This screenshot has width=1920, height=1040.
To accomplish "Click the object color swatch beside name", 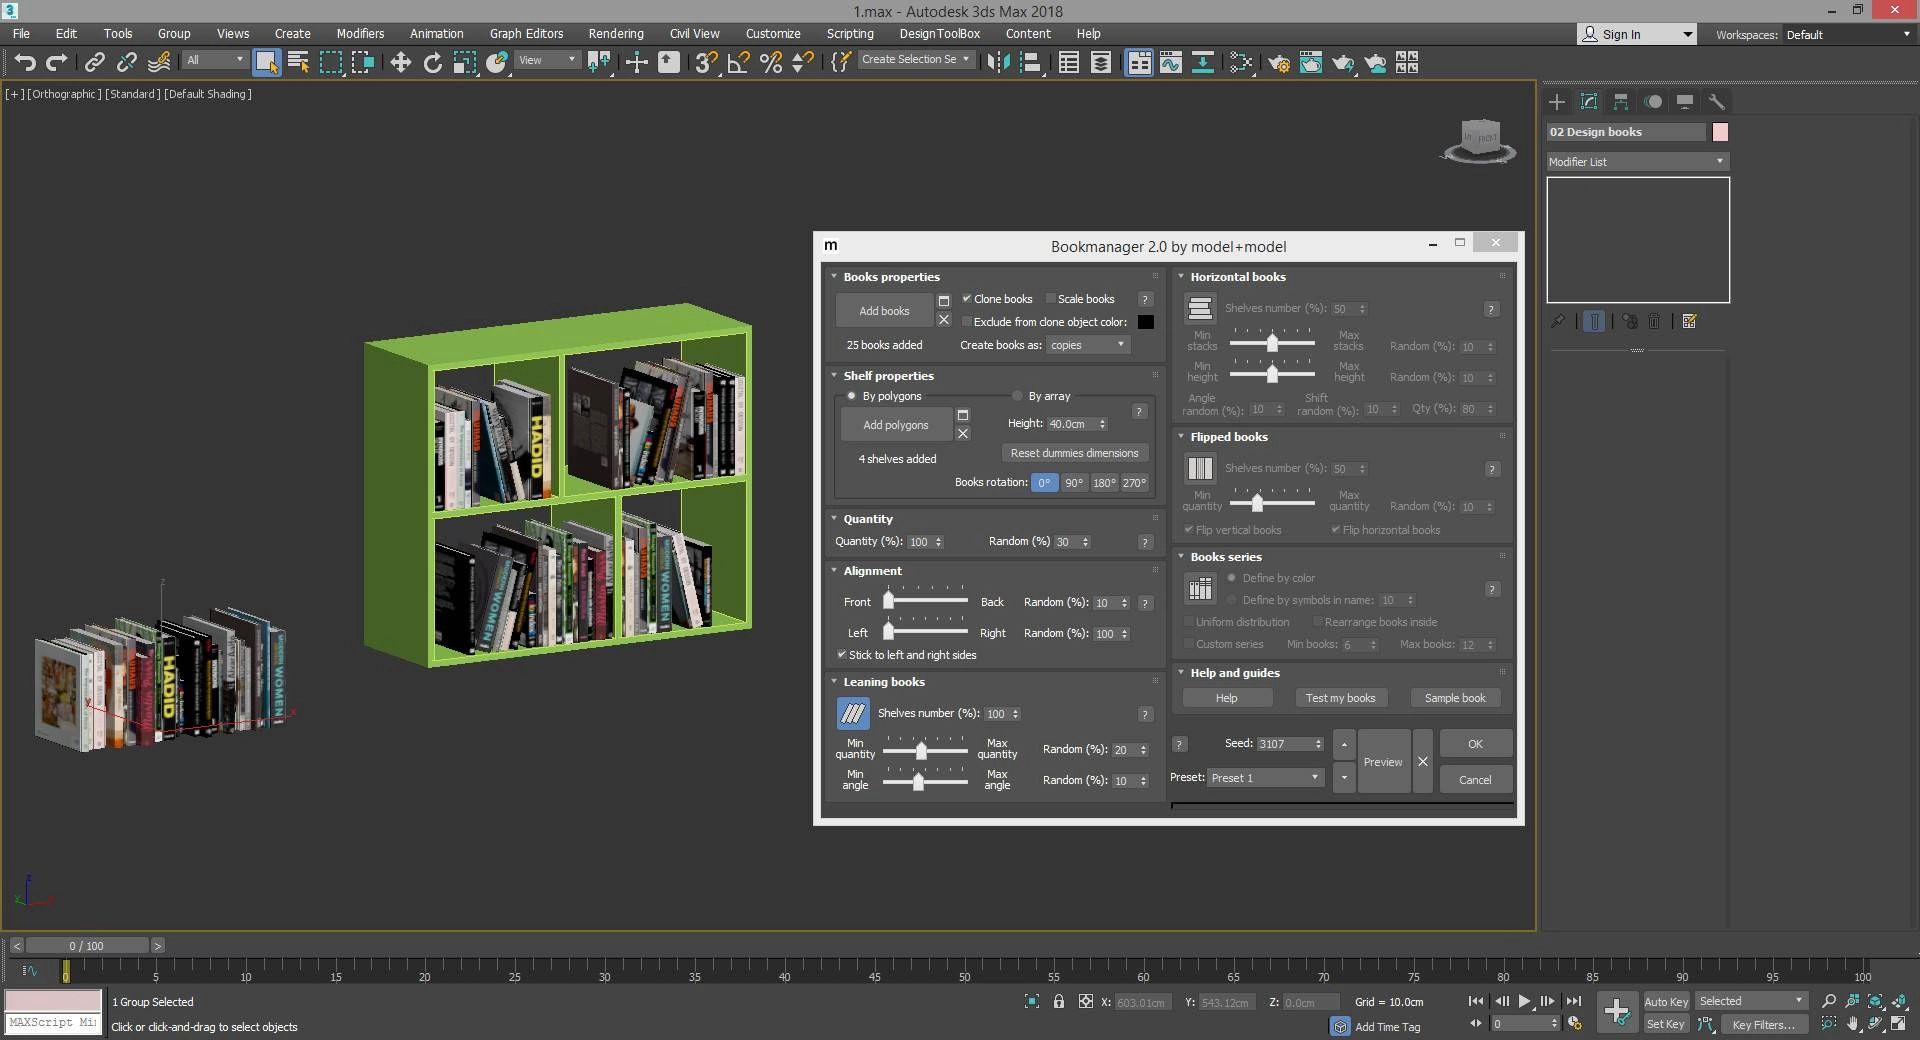I will 1720,132.
